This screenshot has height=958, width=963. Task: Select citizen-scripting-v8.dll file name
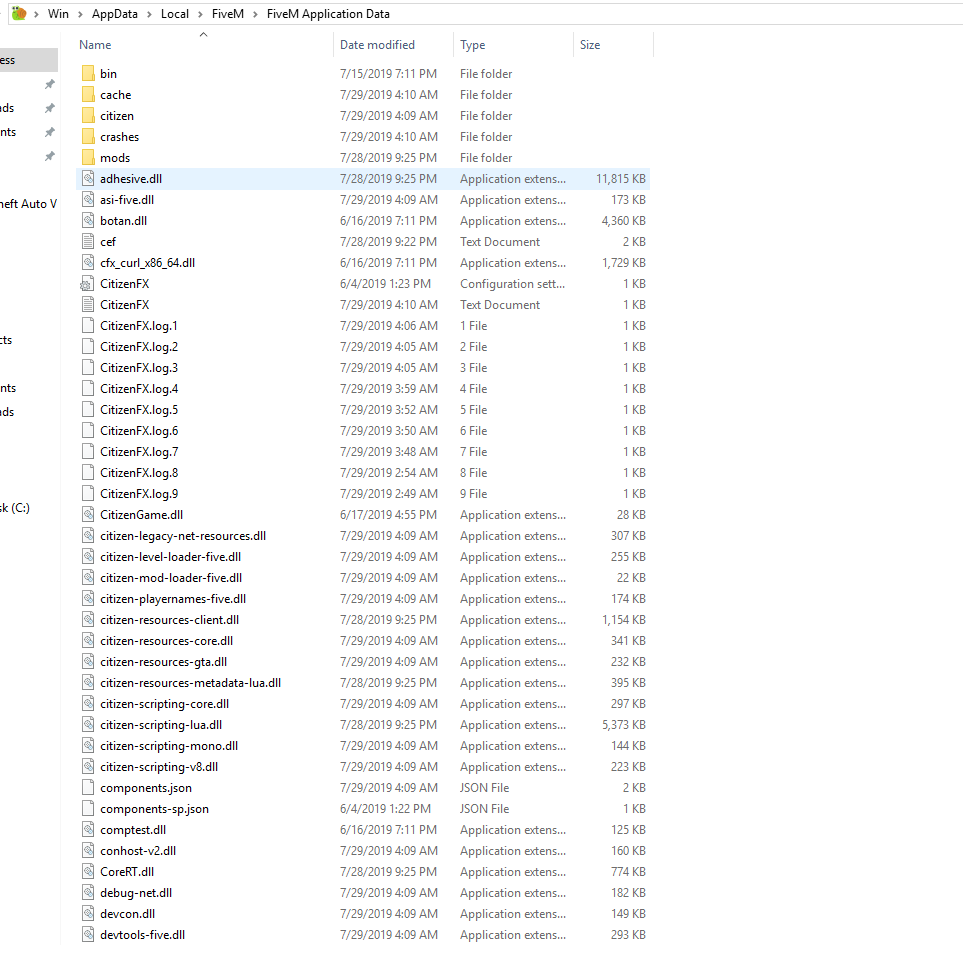(159, 766)
